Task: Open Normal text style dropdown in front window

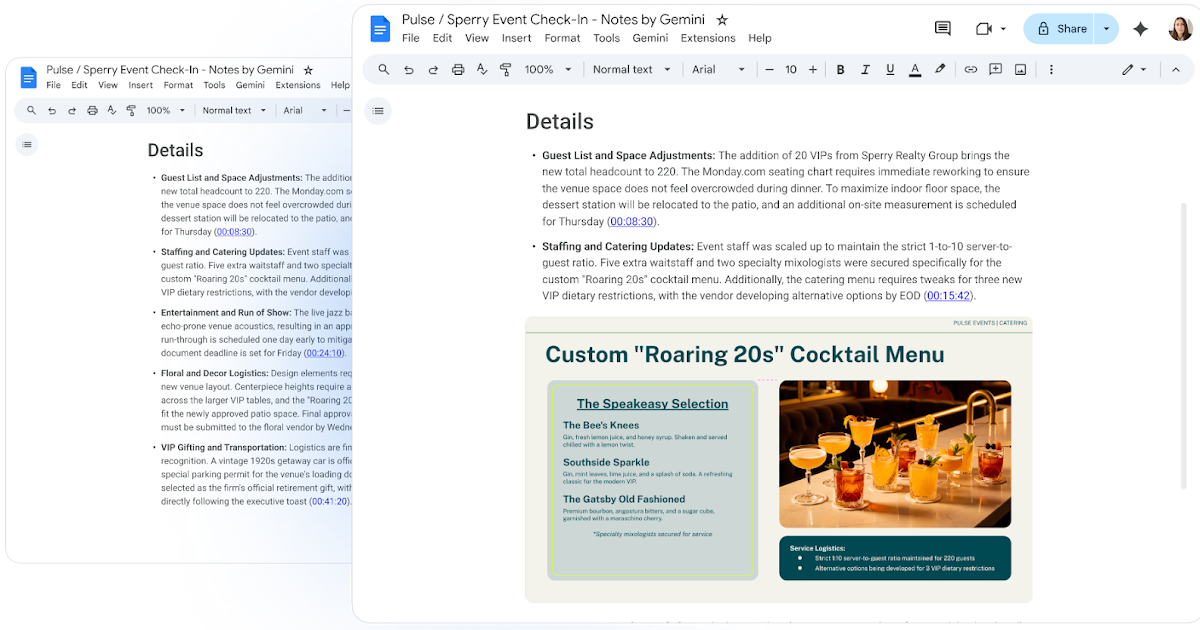Action: (x=630, y=70)
